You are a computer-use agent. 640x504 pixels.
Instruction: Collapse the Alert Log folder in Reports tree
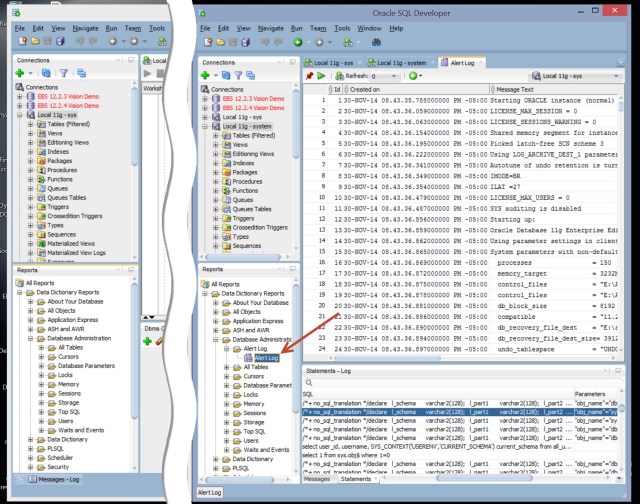(x=227, y=349)
